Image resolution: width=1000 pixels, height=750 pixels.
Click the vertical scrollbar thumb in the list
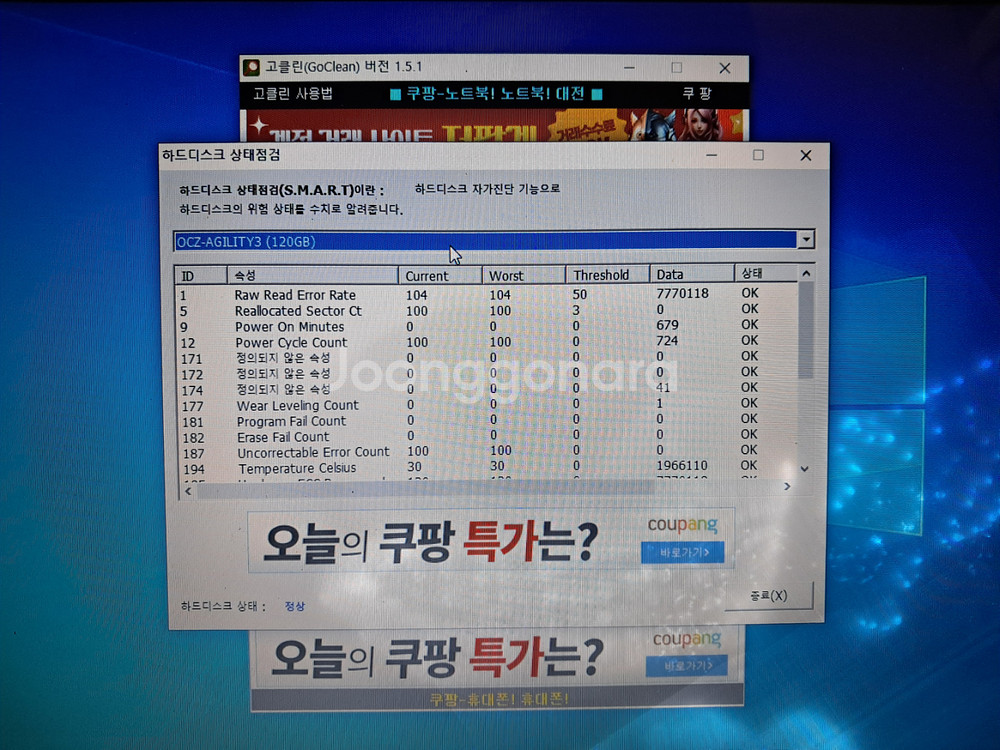pos(806,330)
